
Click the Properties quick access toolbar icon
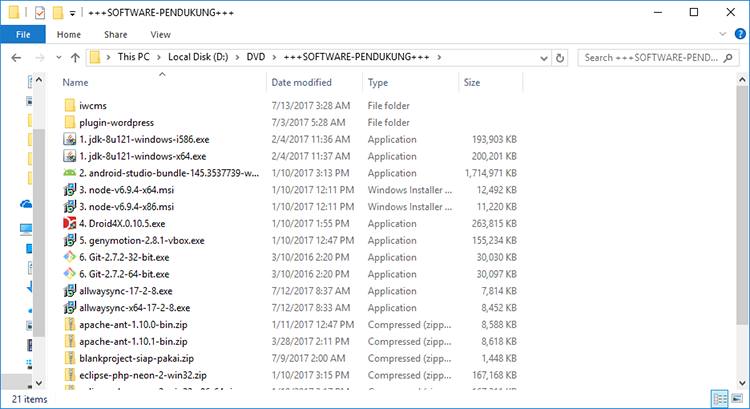(40, 13)
